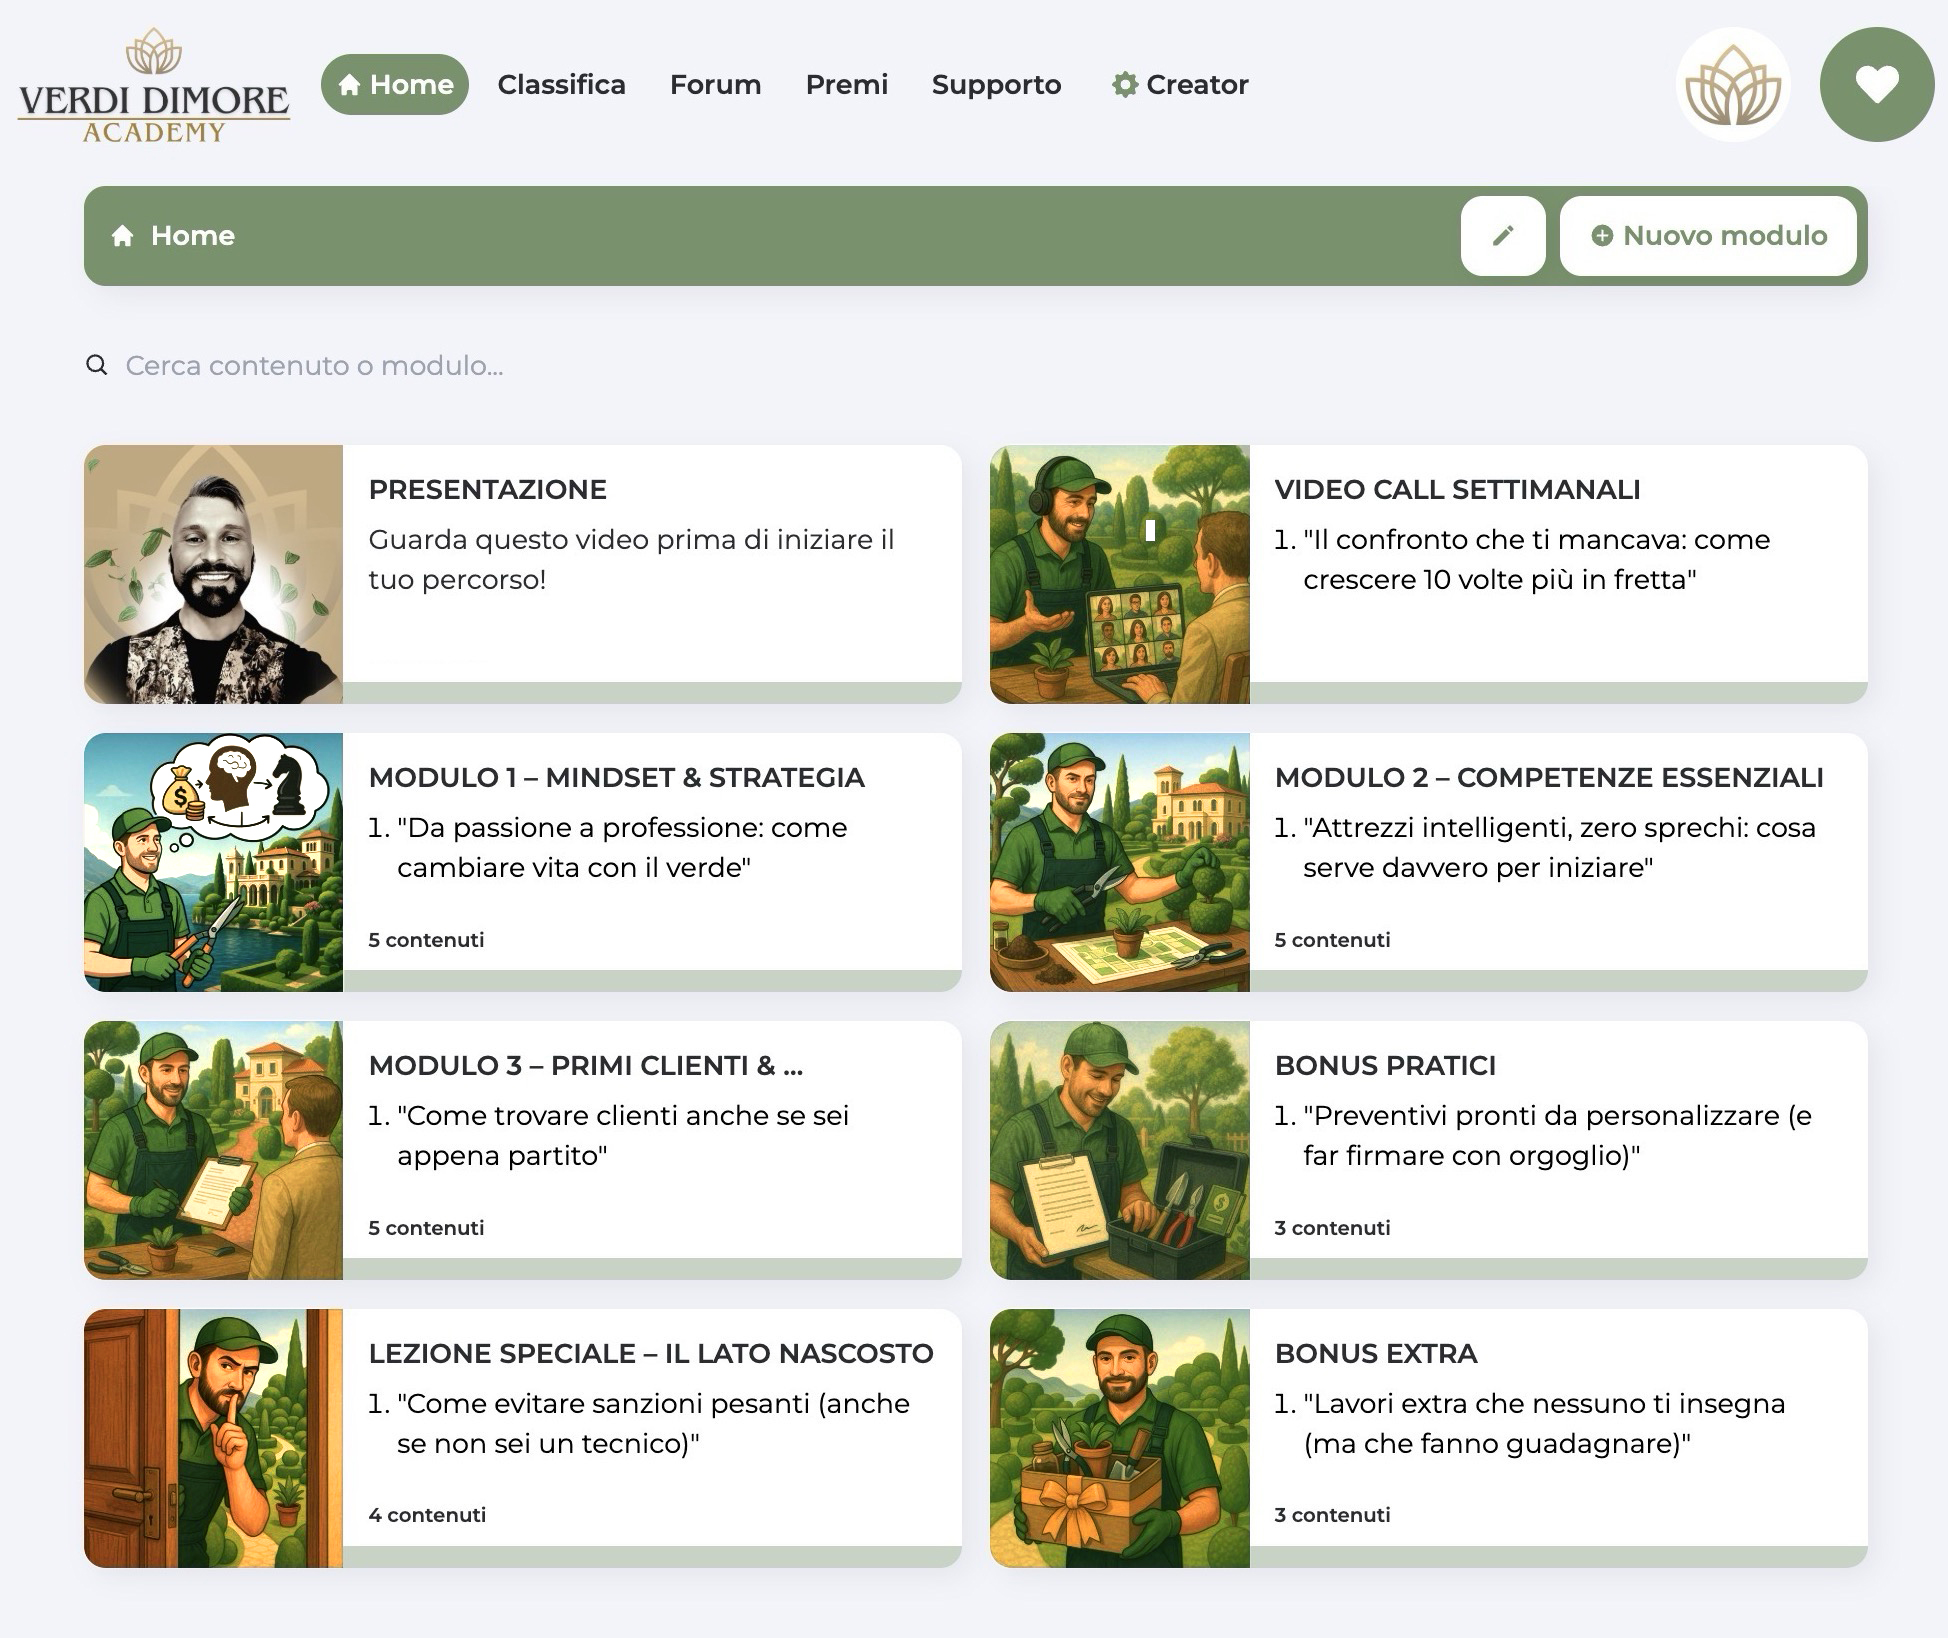The image size is (1948, 1638).
Task: Click lesson 'Come evitare sanzioni pesanti'
Action: tap(653, 1424)
